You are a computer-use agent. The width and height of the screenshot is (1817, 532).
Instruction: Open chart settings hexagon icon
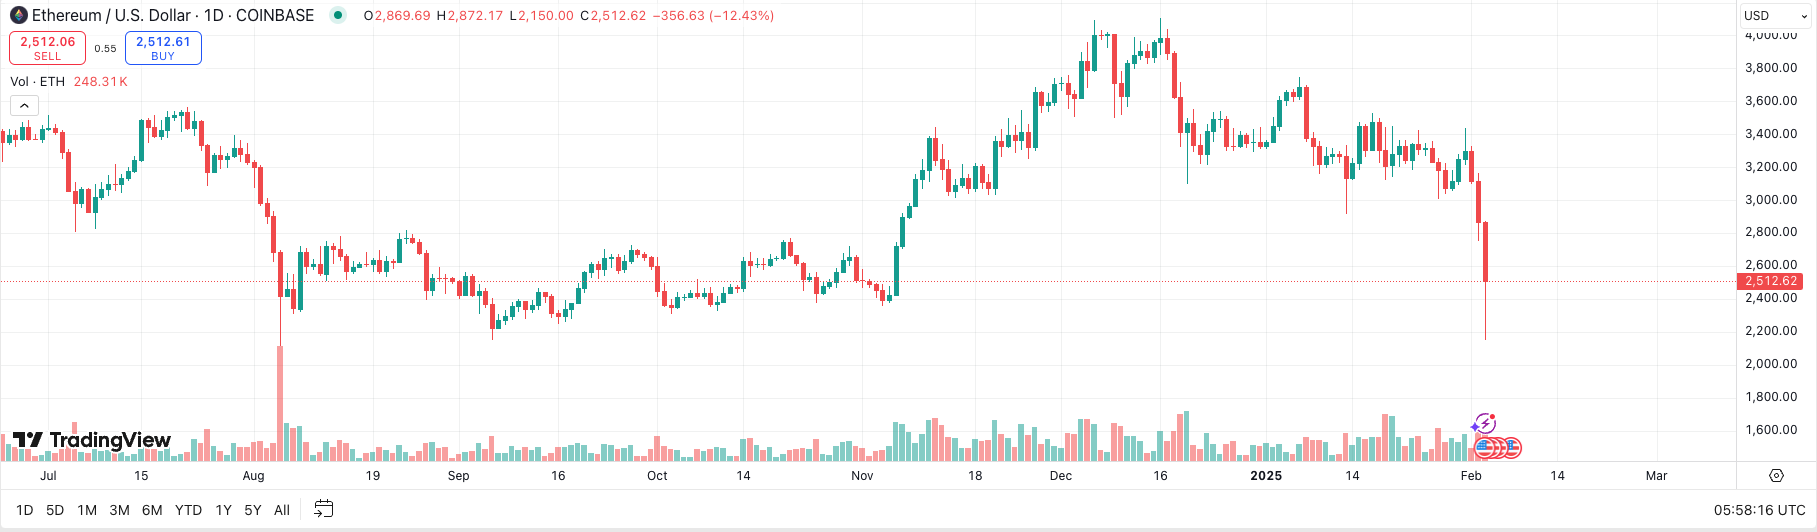1776,476
